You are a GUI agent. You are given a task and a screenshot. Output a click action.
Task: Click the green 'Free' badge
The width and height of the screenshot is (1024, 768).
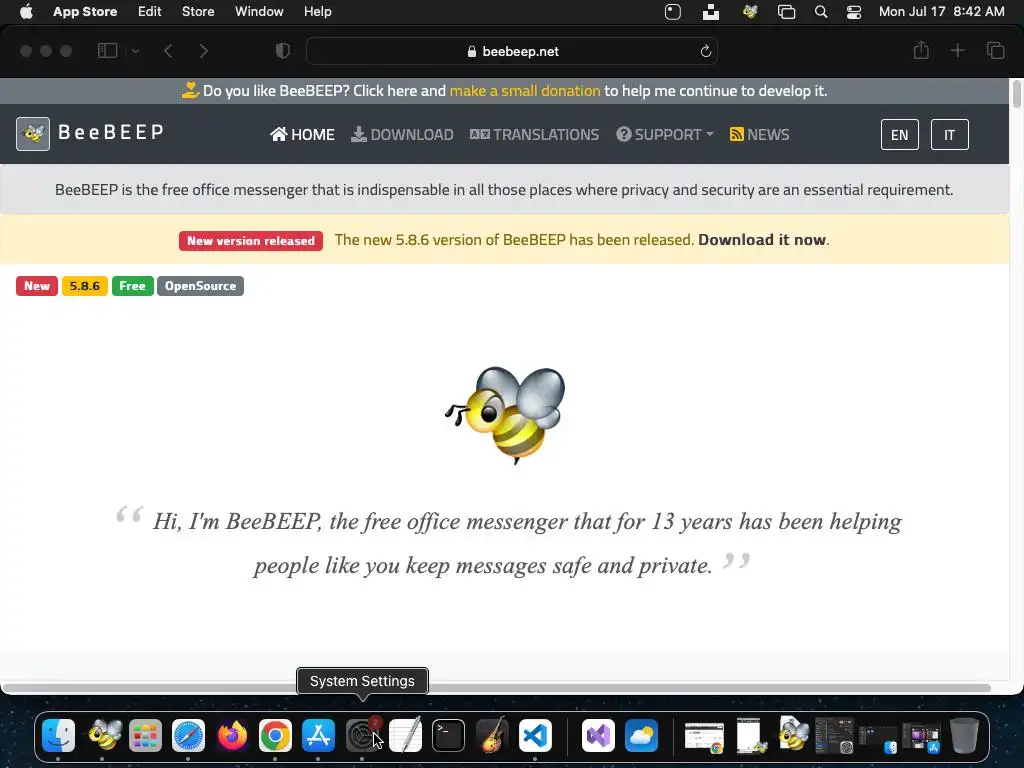[x=133, y=286]
